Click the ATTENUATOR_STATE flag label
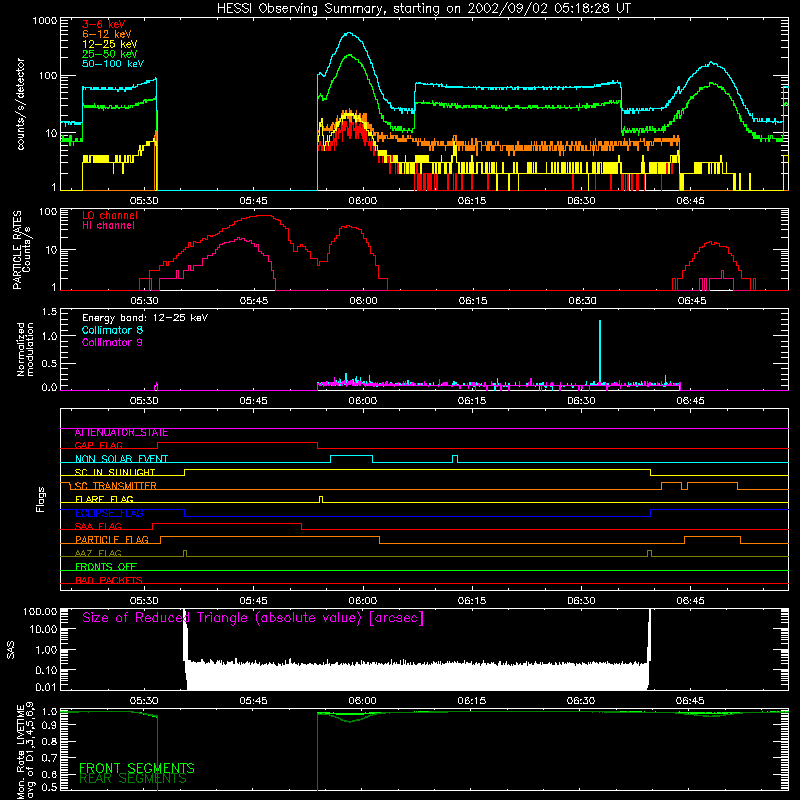Viewport: 800px width, 800px height. tap(121, 433)
